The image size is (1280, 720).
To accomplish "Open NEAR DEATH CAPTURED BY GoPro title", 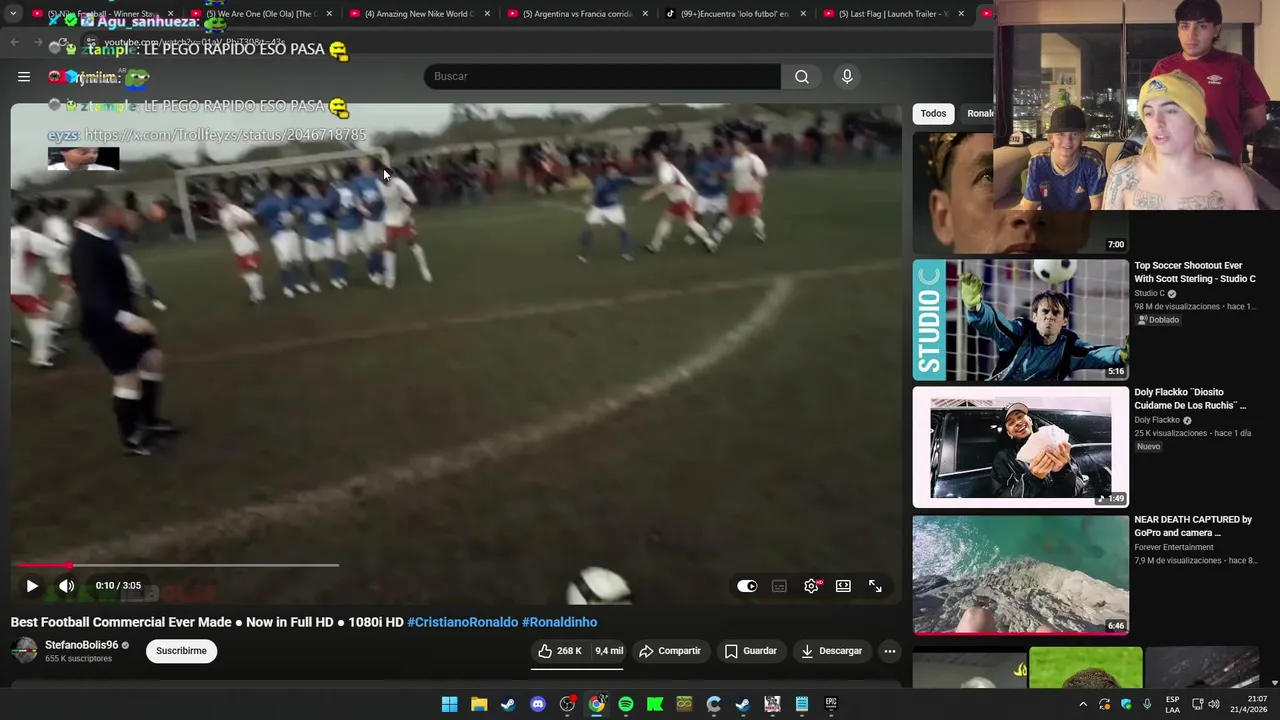I will coord(1193,526).
